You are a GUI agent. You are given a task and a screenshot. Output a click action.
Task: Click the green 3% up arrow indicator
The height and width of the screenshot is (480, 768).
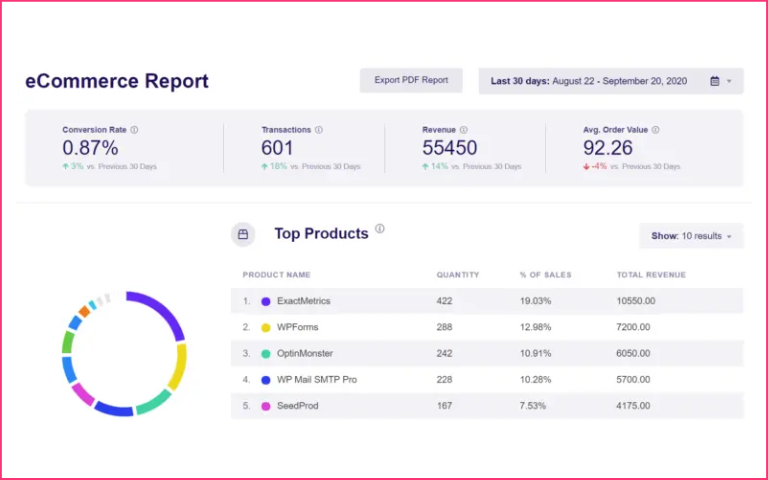(73, 167)
